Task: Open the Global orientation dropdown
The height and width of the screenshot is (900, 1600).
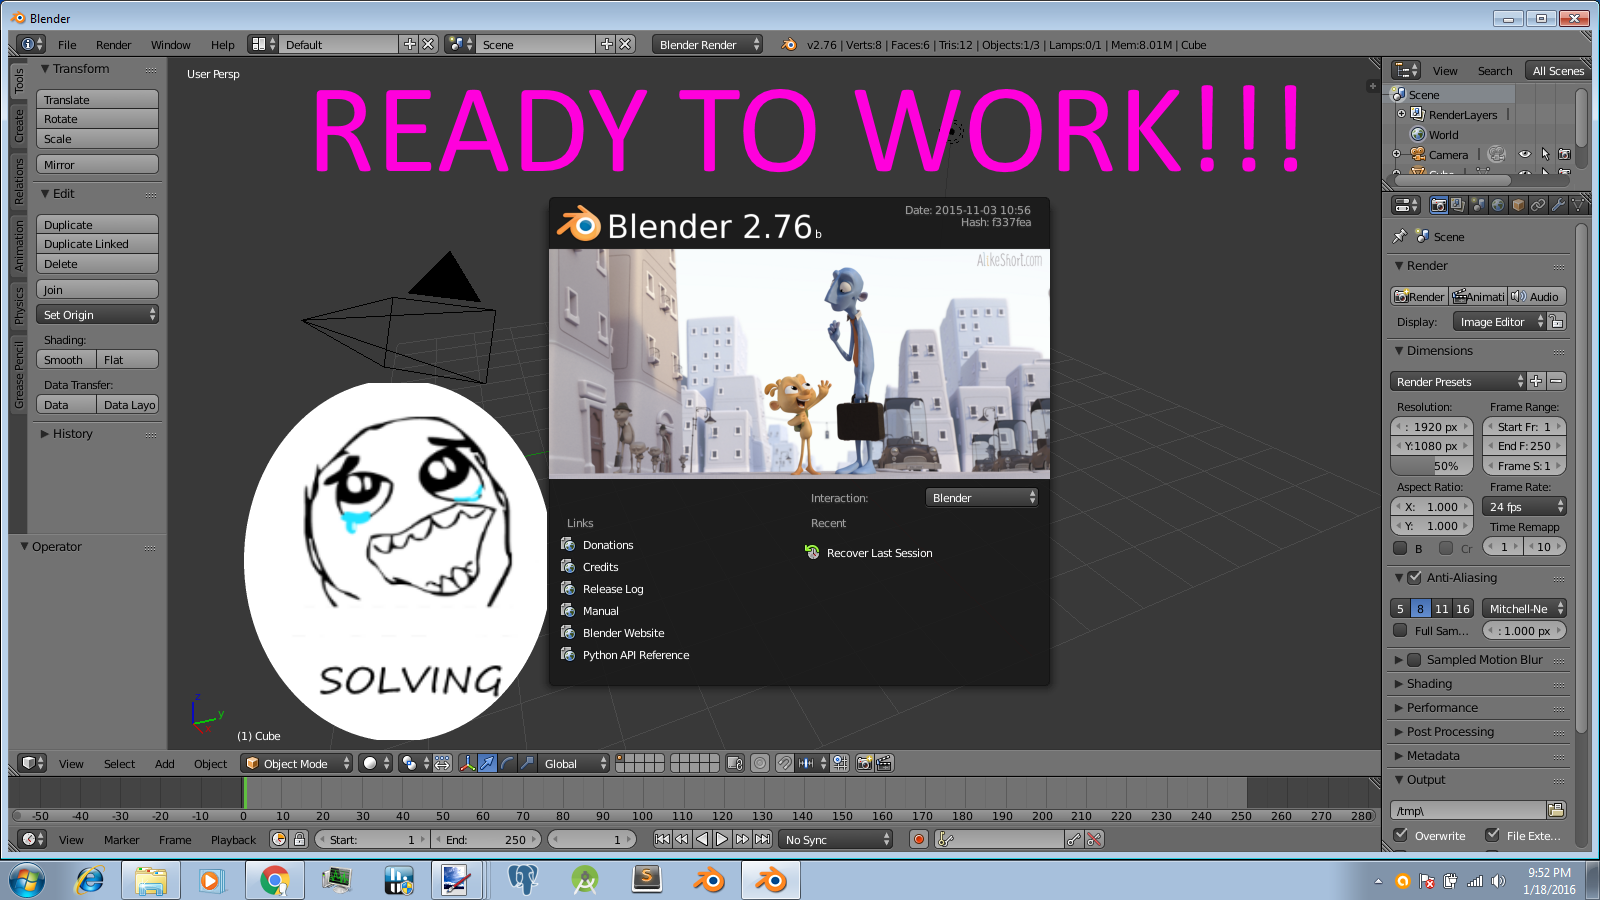Action: (x=573, y=763)
